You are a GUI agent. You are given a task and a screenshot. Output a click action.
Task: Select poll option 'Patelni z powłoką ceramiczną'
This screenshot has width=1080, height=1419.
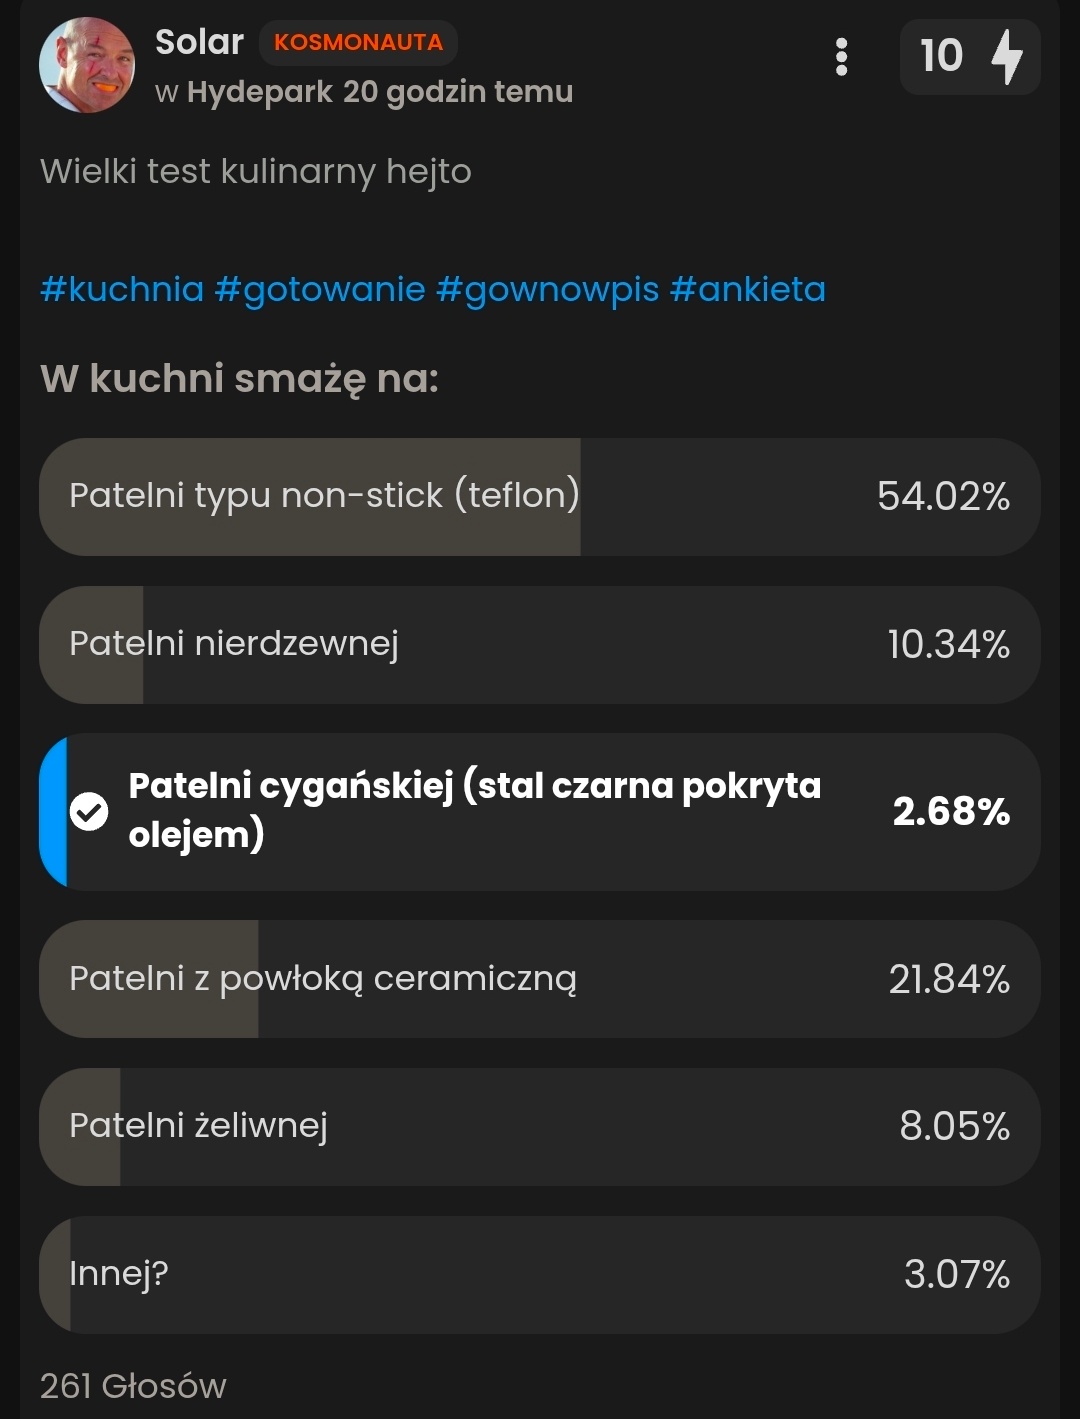(540, 978)
